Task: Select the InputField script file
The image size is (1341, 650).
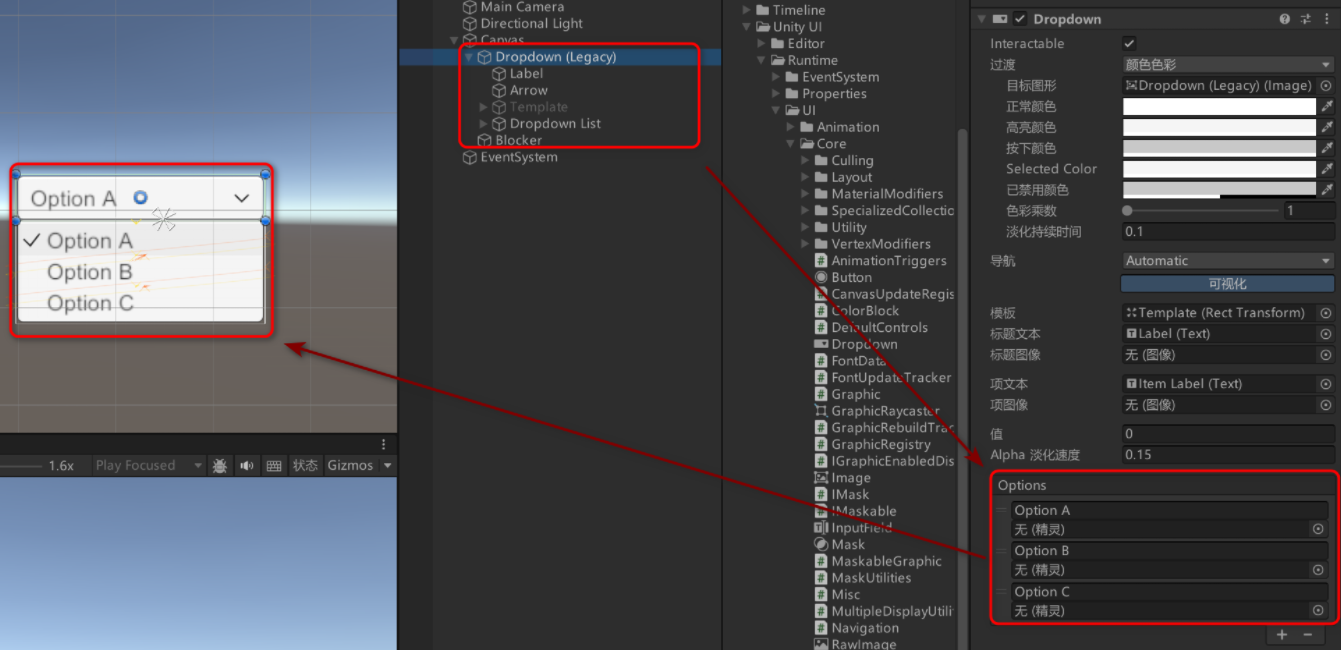Action: coord(852,528)
